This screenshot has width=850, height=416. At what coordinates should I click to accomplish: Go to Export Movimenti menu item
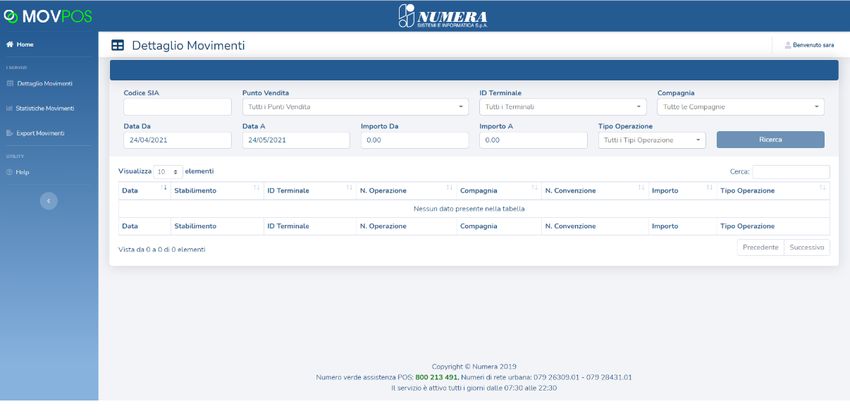pyautogui.click(x=40, y=133)
